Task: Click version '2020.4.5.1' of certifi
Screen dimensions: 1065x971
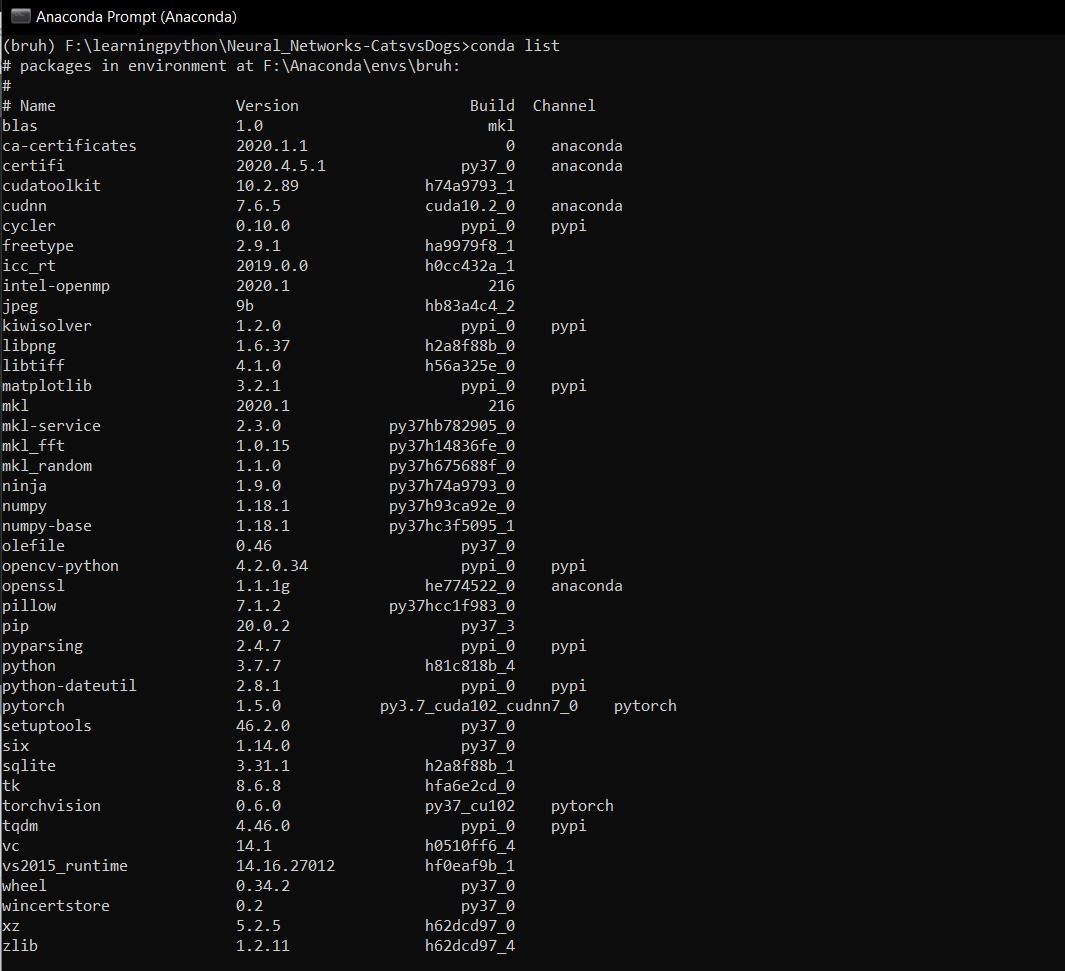Action: [x=281, y=166]
